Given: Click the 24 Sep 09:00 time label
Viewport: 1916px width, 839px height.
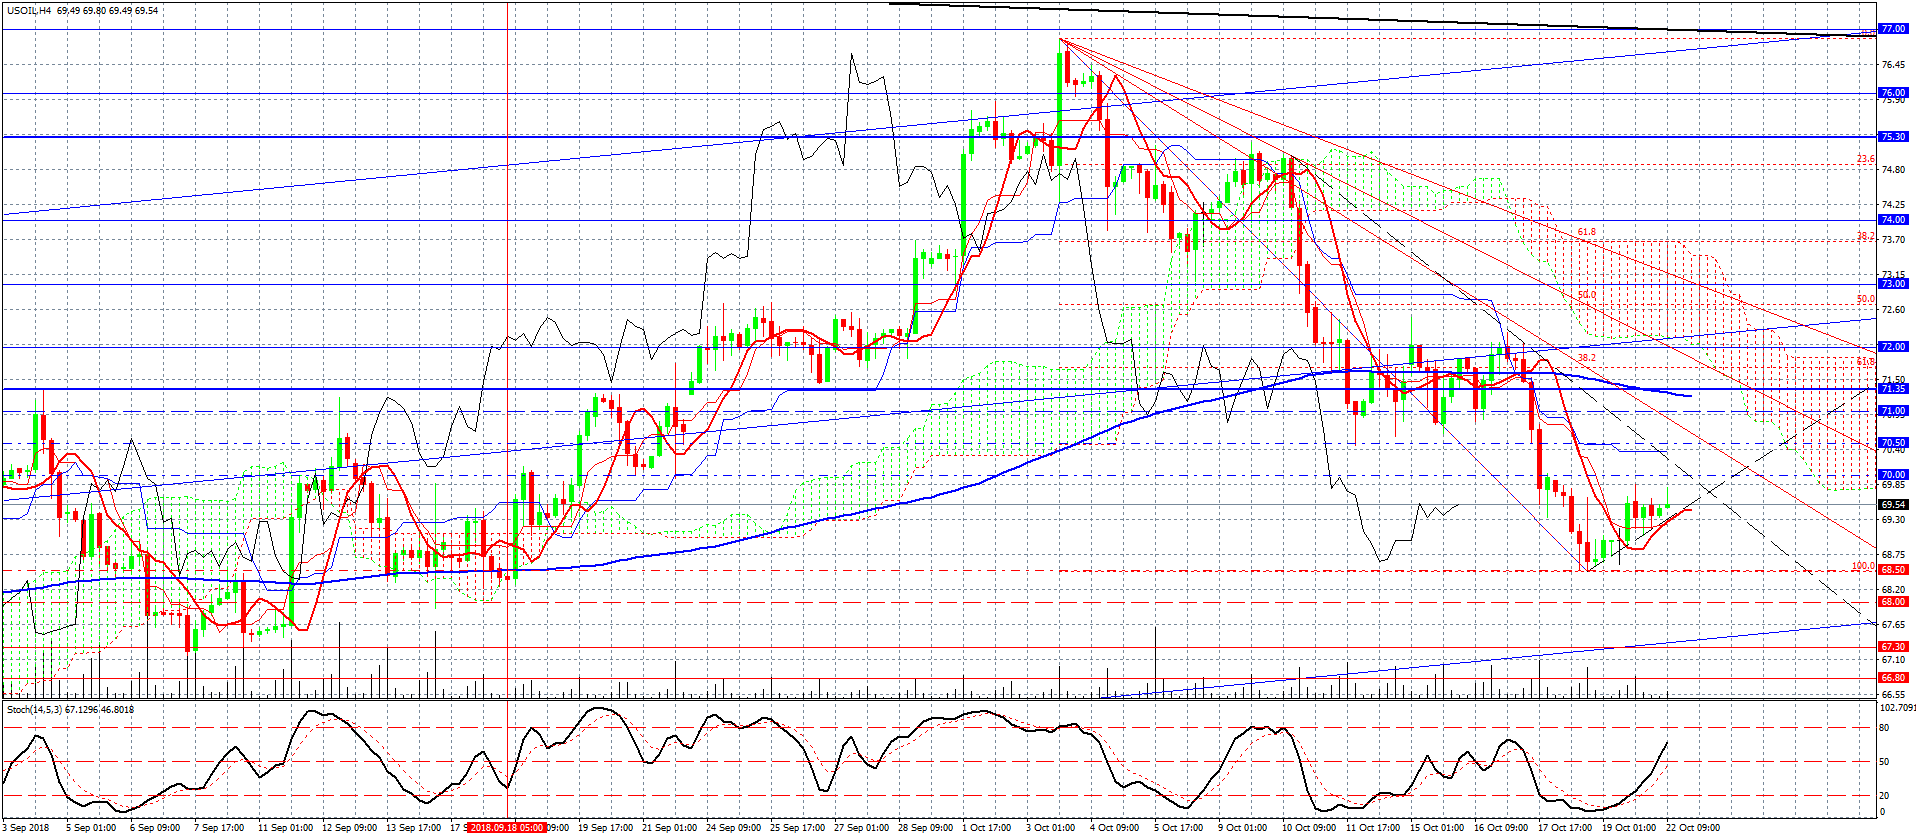Looking at the screenshot, I should (x=733, y=828).
